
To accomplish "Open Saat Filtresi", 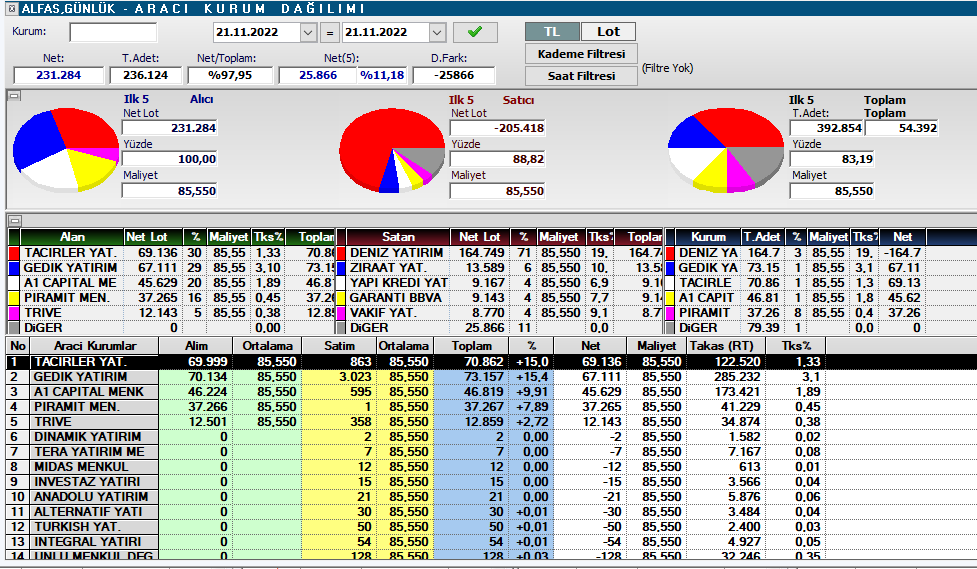I will (x=581, y=75).
